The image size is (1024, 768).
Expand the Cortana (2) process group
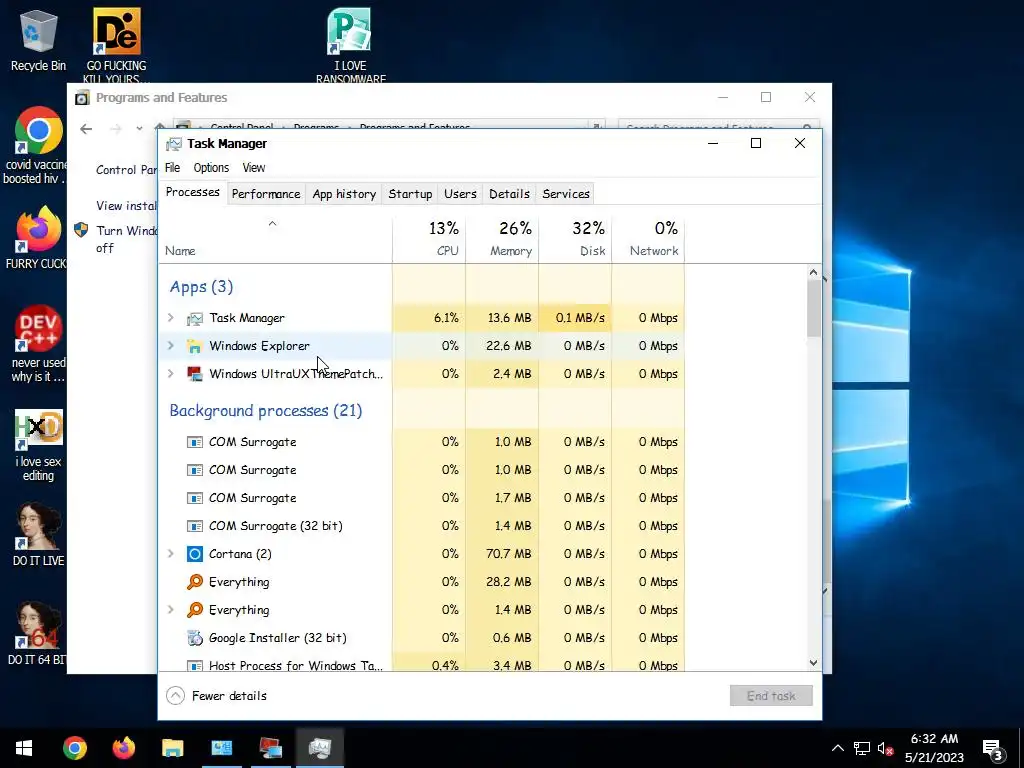click(170, 553)
